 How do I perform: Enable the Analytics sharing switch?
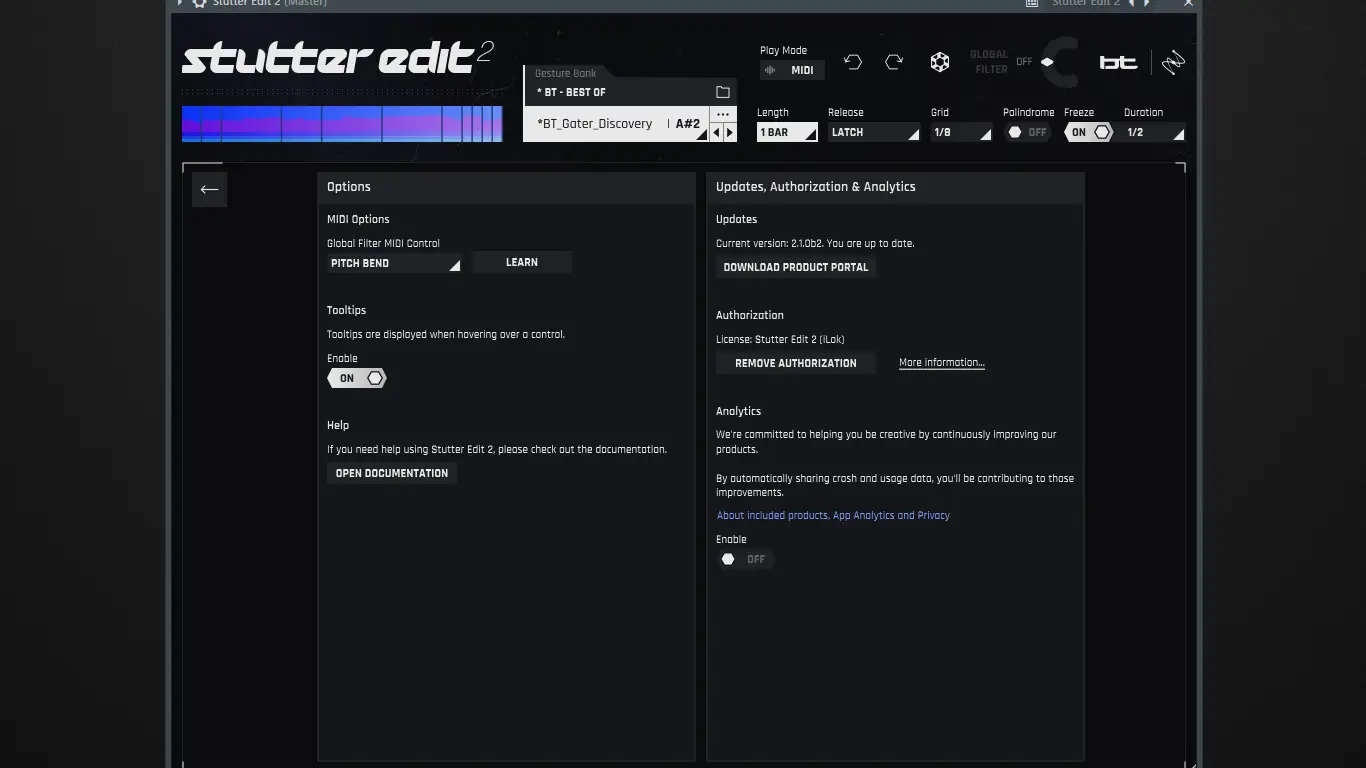click(x=744, y=559)
